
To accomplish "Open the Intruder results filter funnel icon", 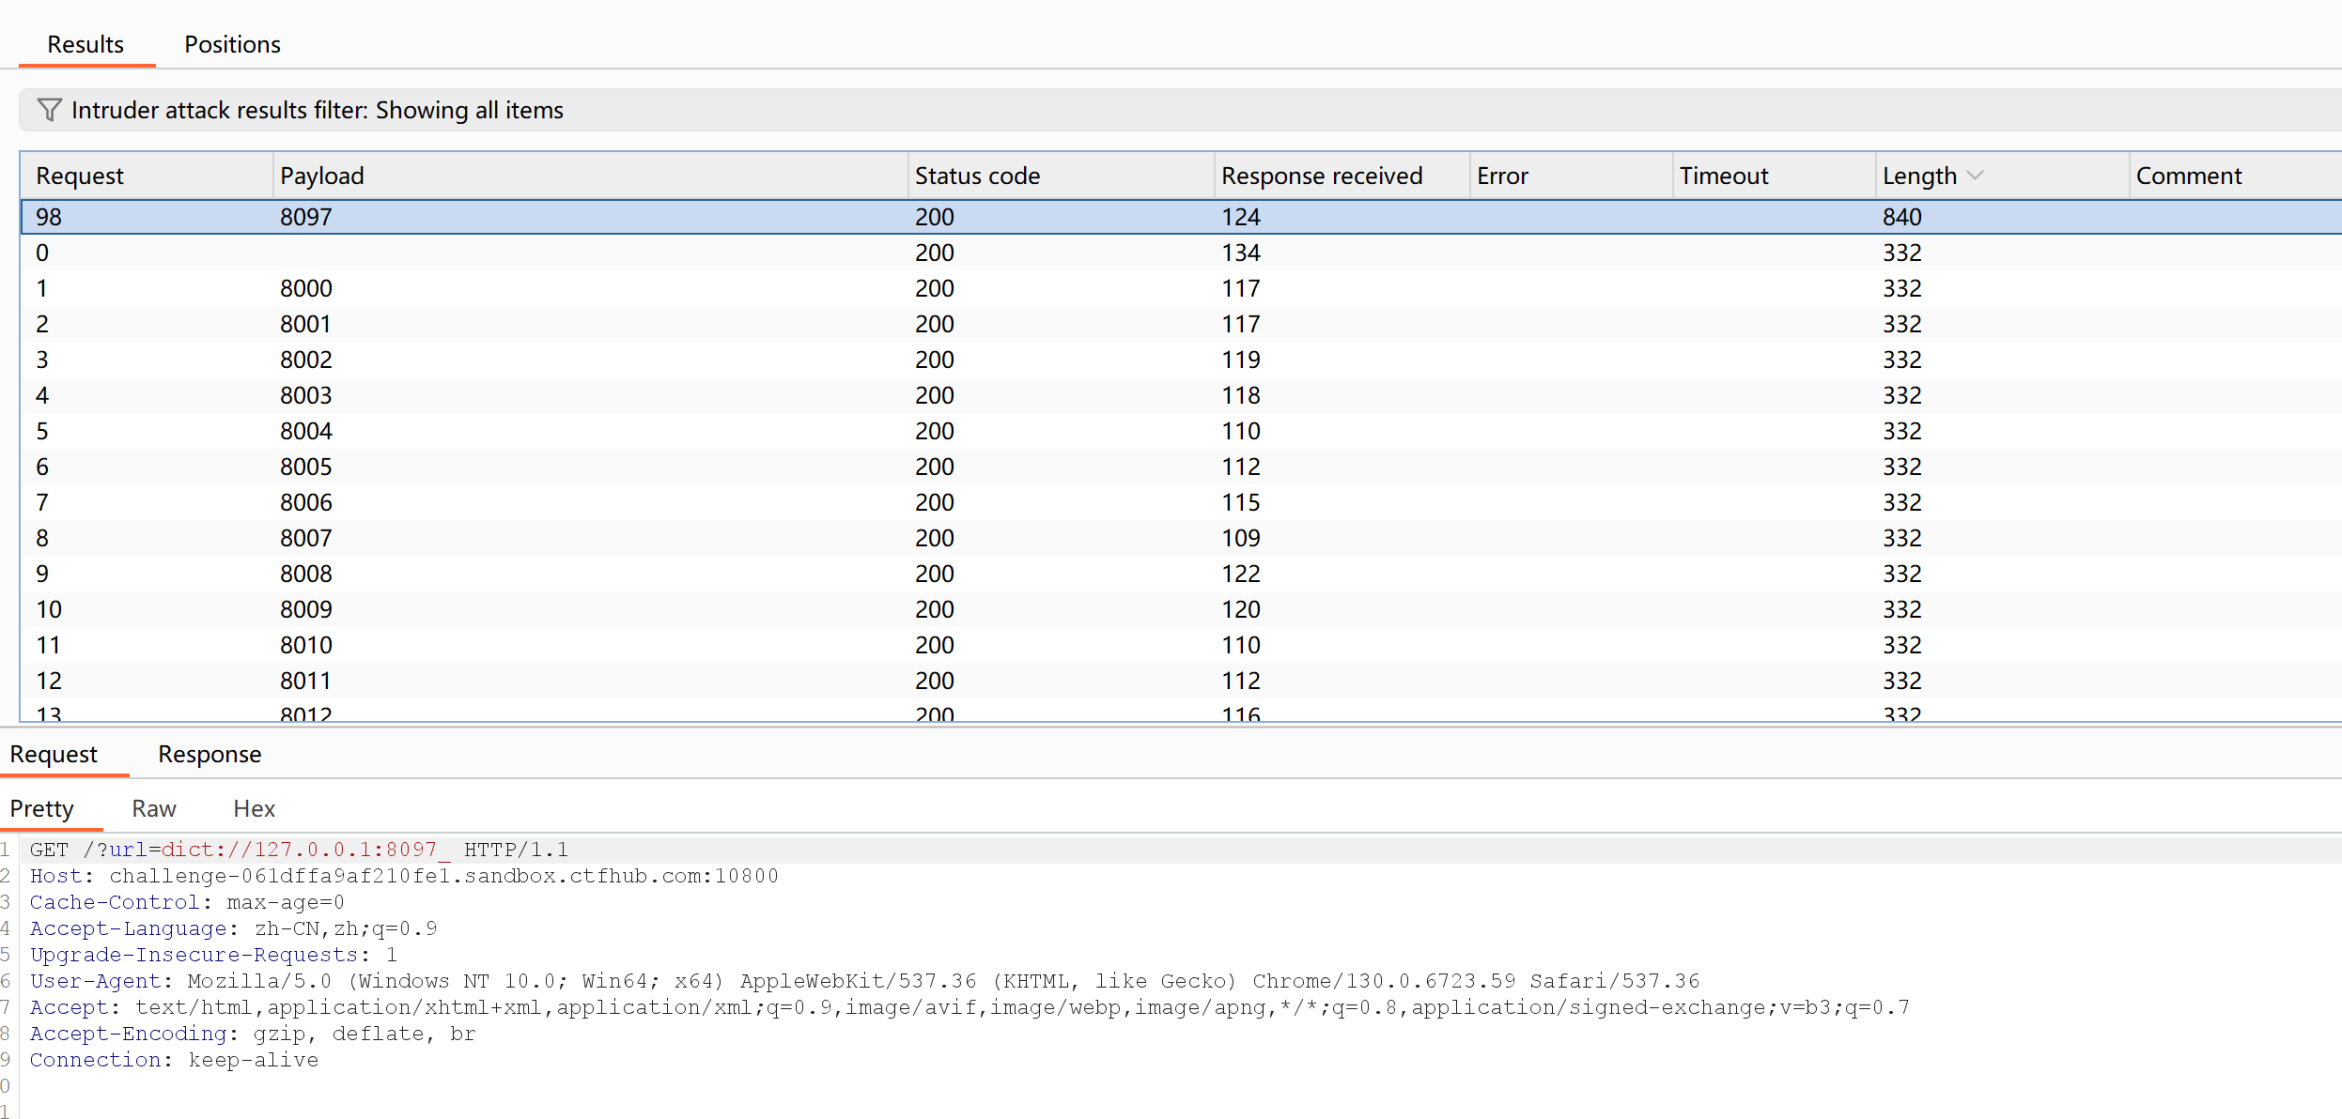I will (x=49, y=110).
